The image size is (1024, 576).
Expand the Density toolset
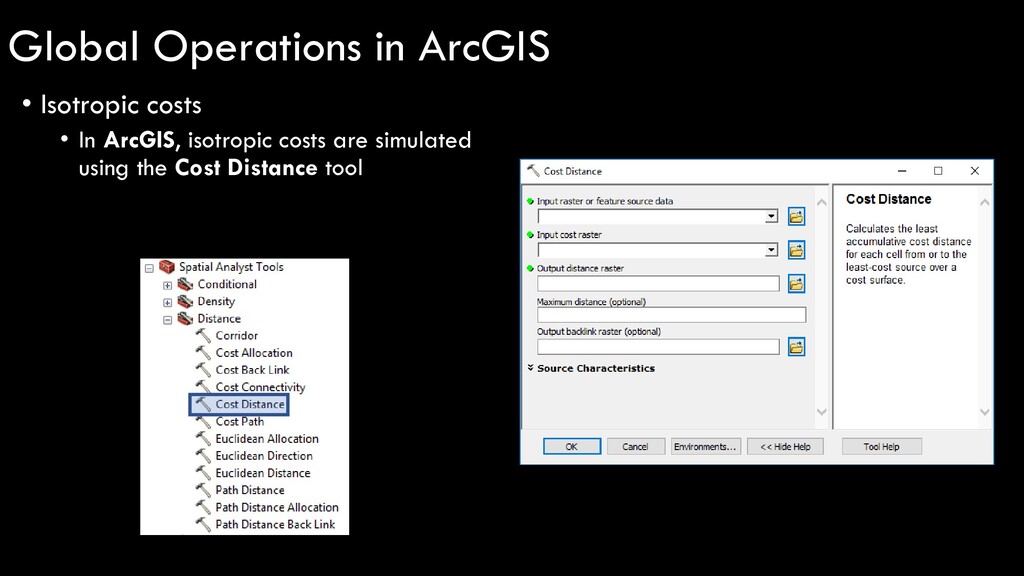point(168,302)
